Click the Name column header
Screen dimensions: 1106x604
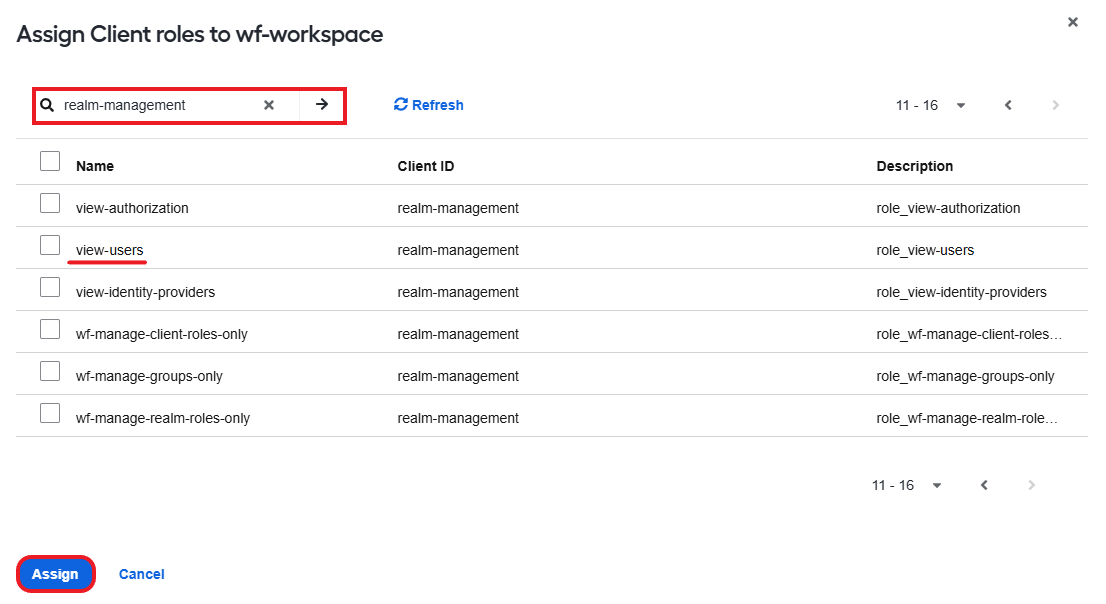[x=95, y=167]
